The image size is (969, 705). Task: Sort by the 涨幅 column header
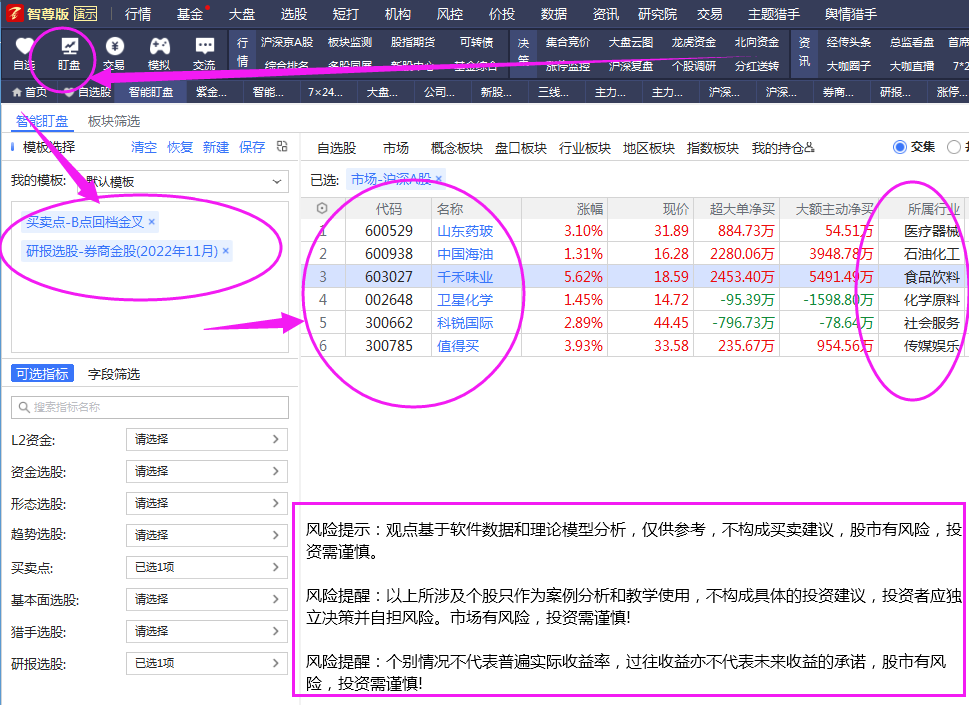click(x=590, y=209)
